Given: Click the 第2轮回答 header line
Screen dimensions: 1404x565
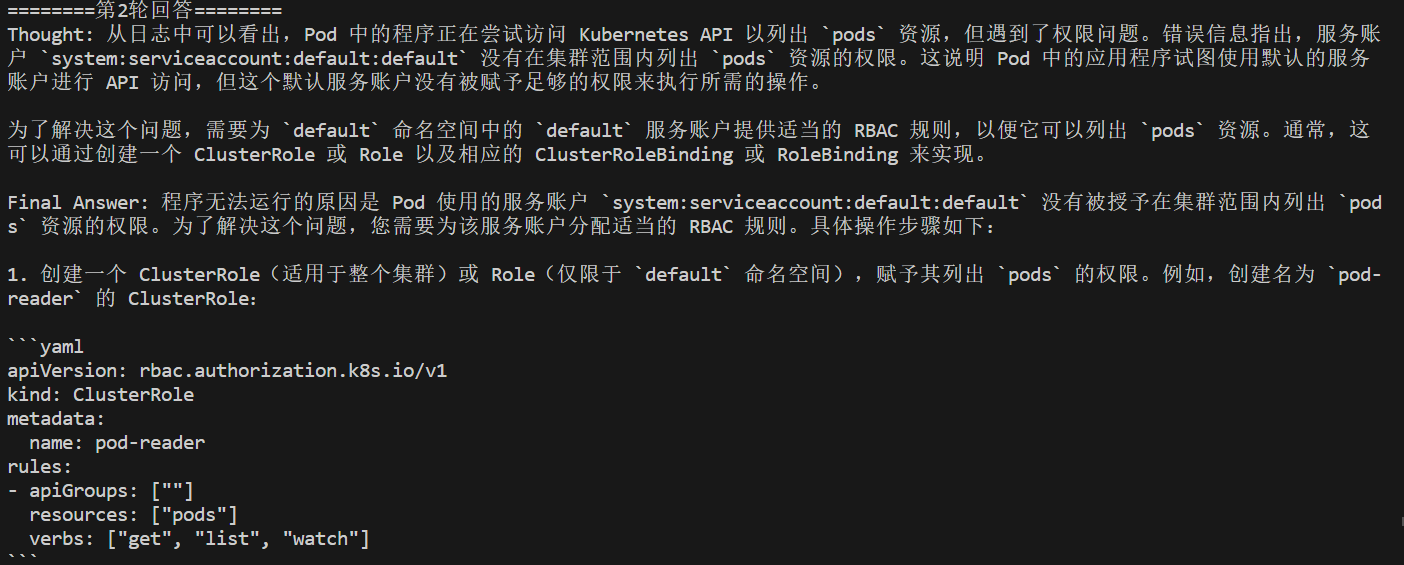Looking at the screenshot, I should [144, 11].
